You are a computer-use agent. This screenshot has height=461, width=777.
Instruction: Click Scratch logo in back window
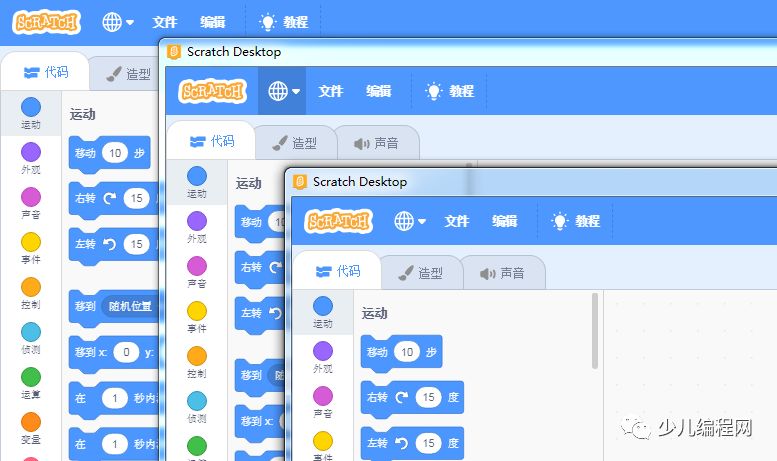click(x=46, y=22)
